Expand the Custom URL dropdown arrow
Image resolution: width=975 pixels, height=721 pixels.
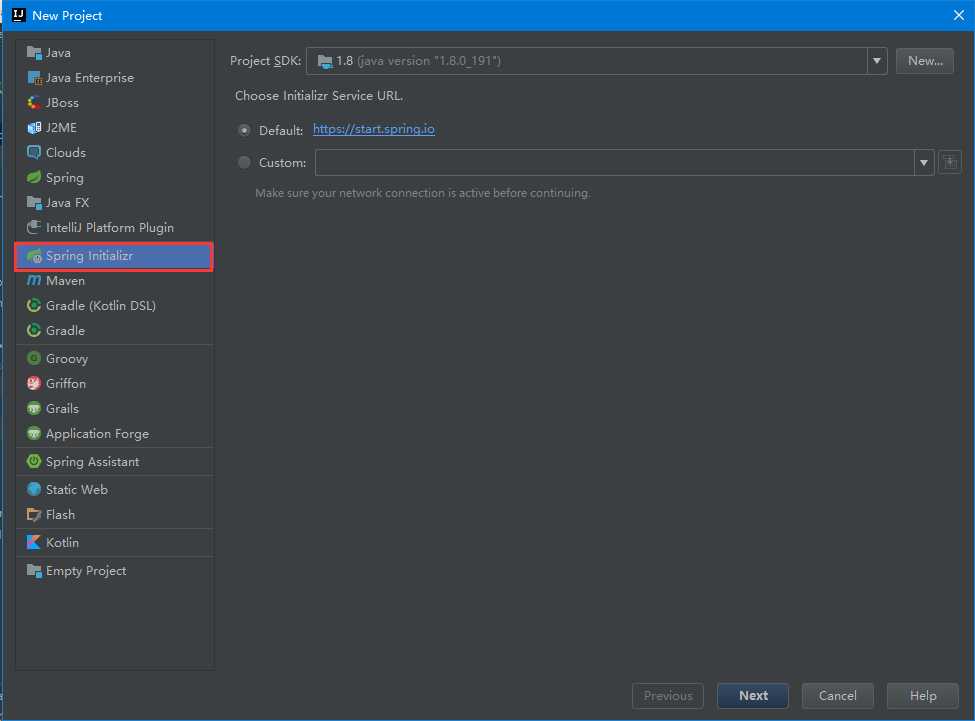tap(924, 163)
